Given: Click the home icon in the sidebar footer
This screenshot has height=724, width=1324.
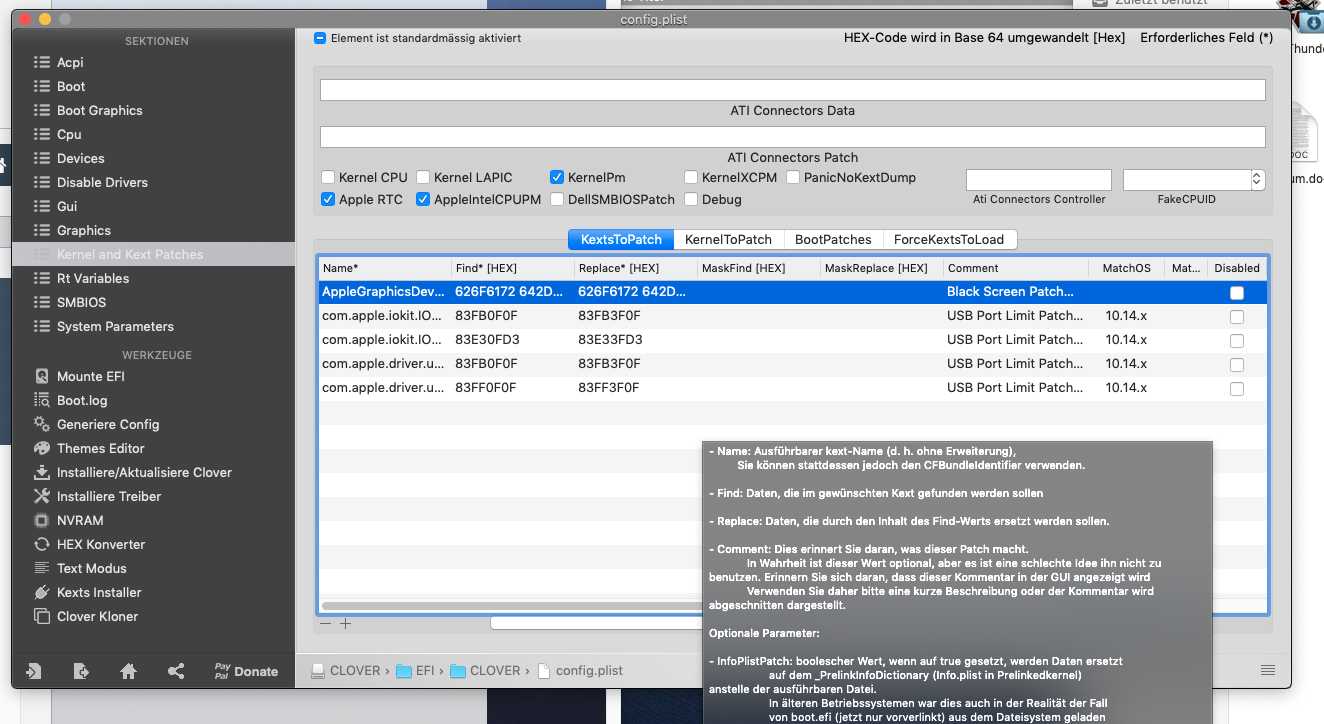Looking at the screenshot, I should (x=128, y=671).
